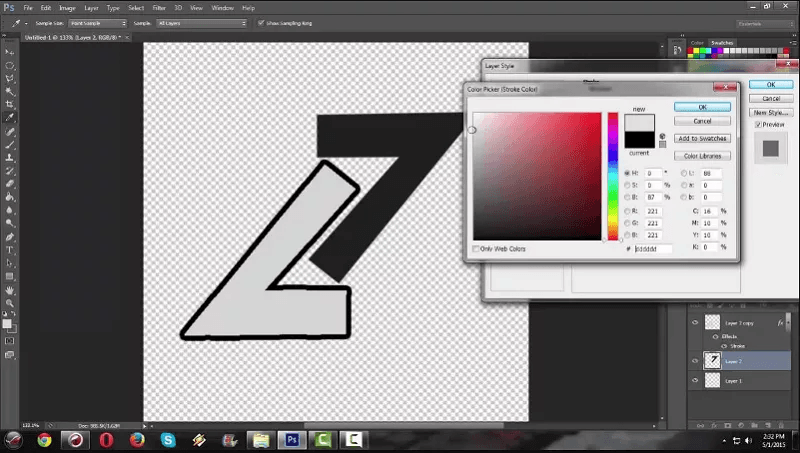Open the Filter menu
This screenshot has height=453, width=800.
click(159, 8)
